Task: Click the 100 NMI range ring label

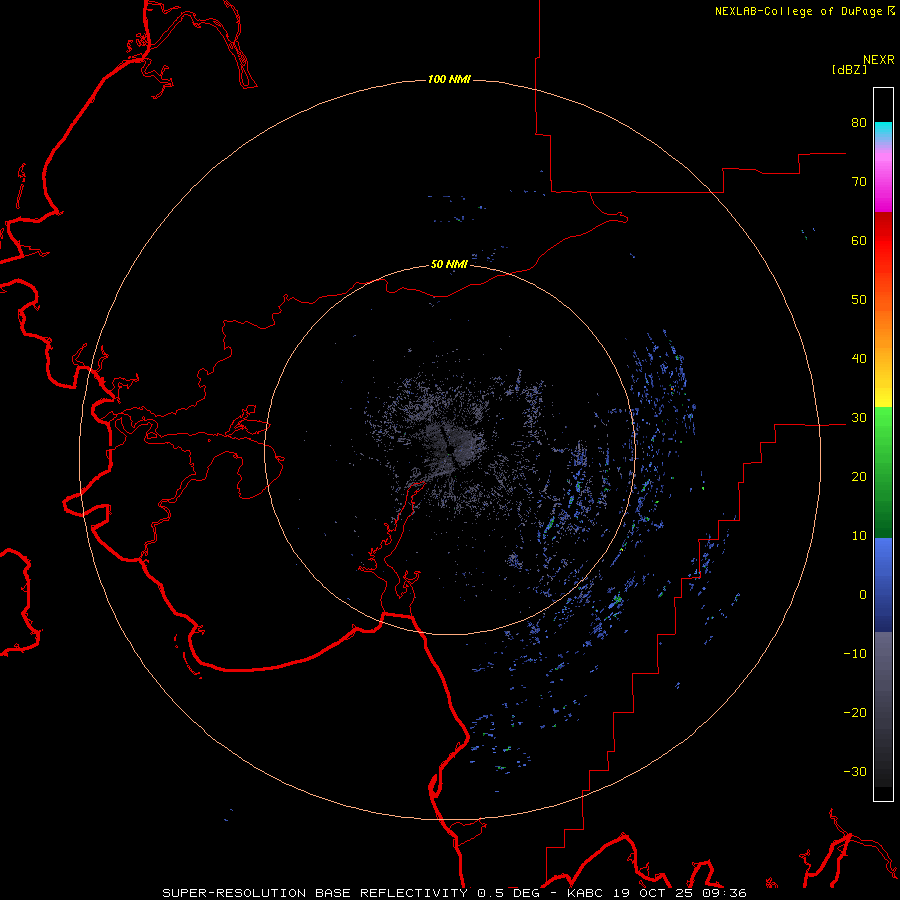Action: [449, 79]
